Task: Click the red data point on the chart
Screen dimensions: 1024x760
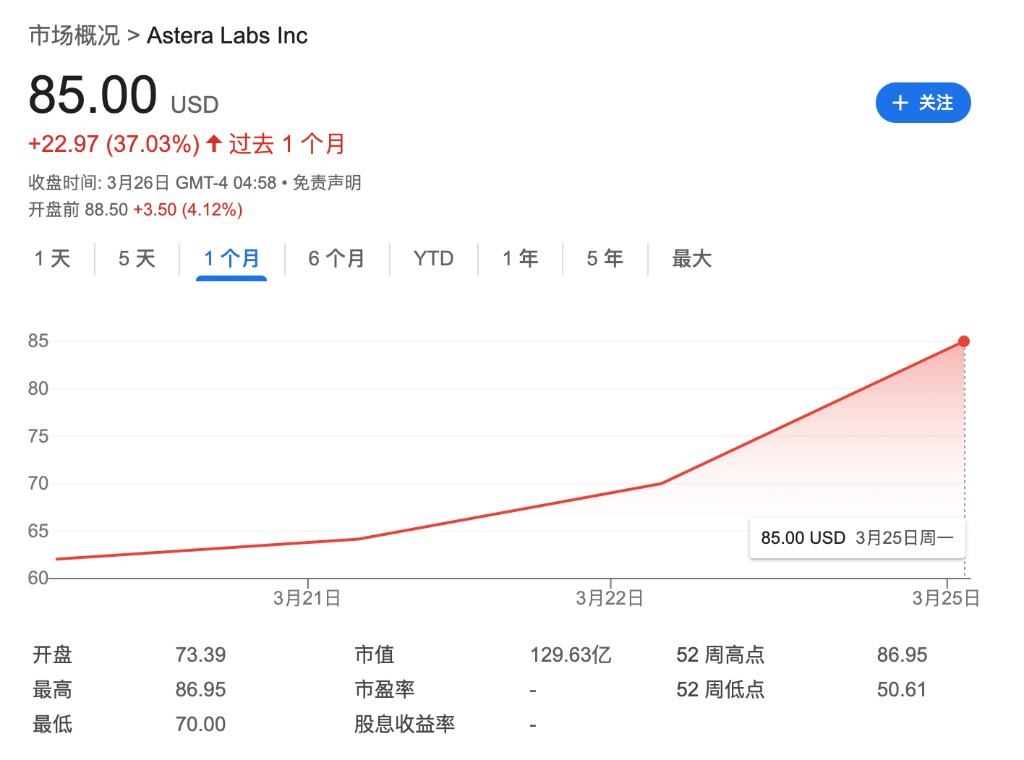Action: [x=964, y=341]
